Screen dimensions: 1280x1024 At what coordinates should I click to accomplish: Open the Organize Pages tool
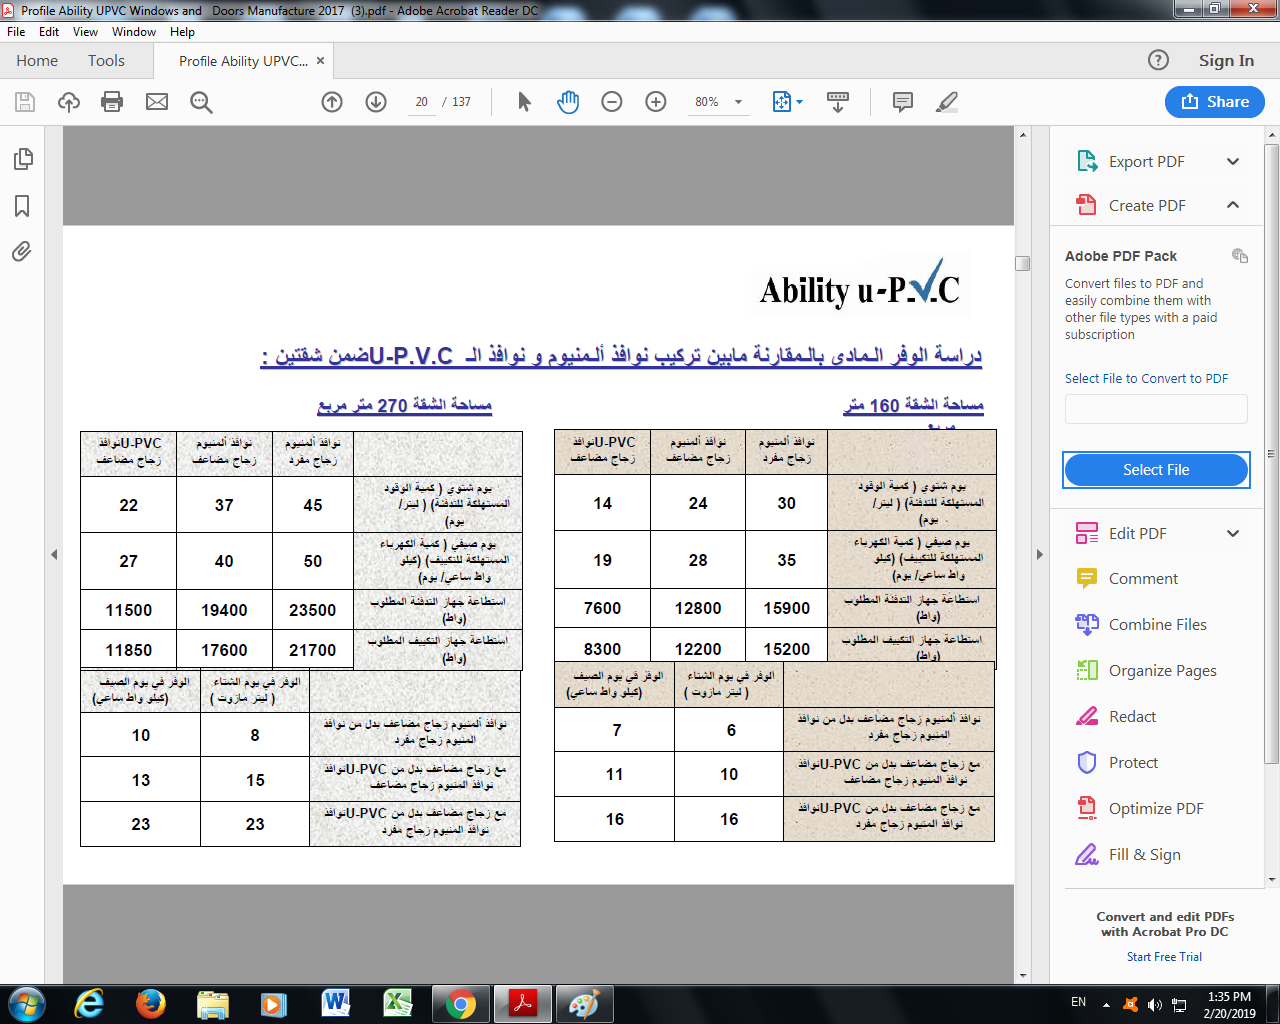[1162, 670]
